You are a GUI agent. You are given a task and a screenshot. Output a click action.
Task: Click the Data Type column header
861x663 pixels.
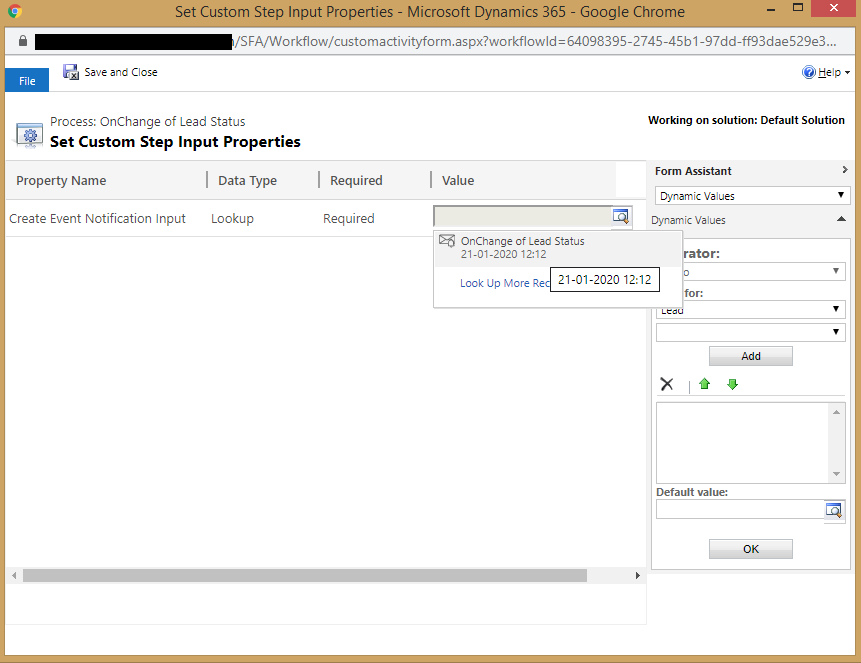(x=248, y=180)
